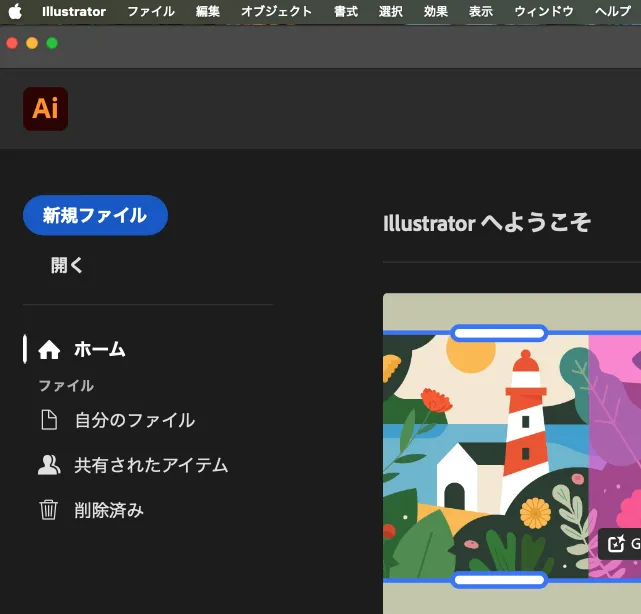Click the Ai logo icon
The height and width of the screenshot is (614, 641).
45,109
